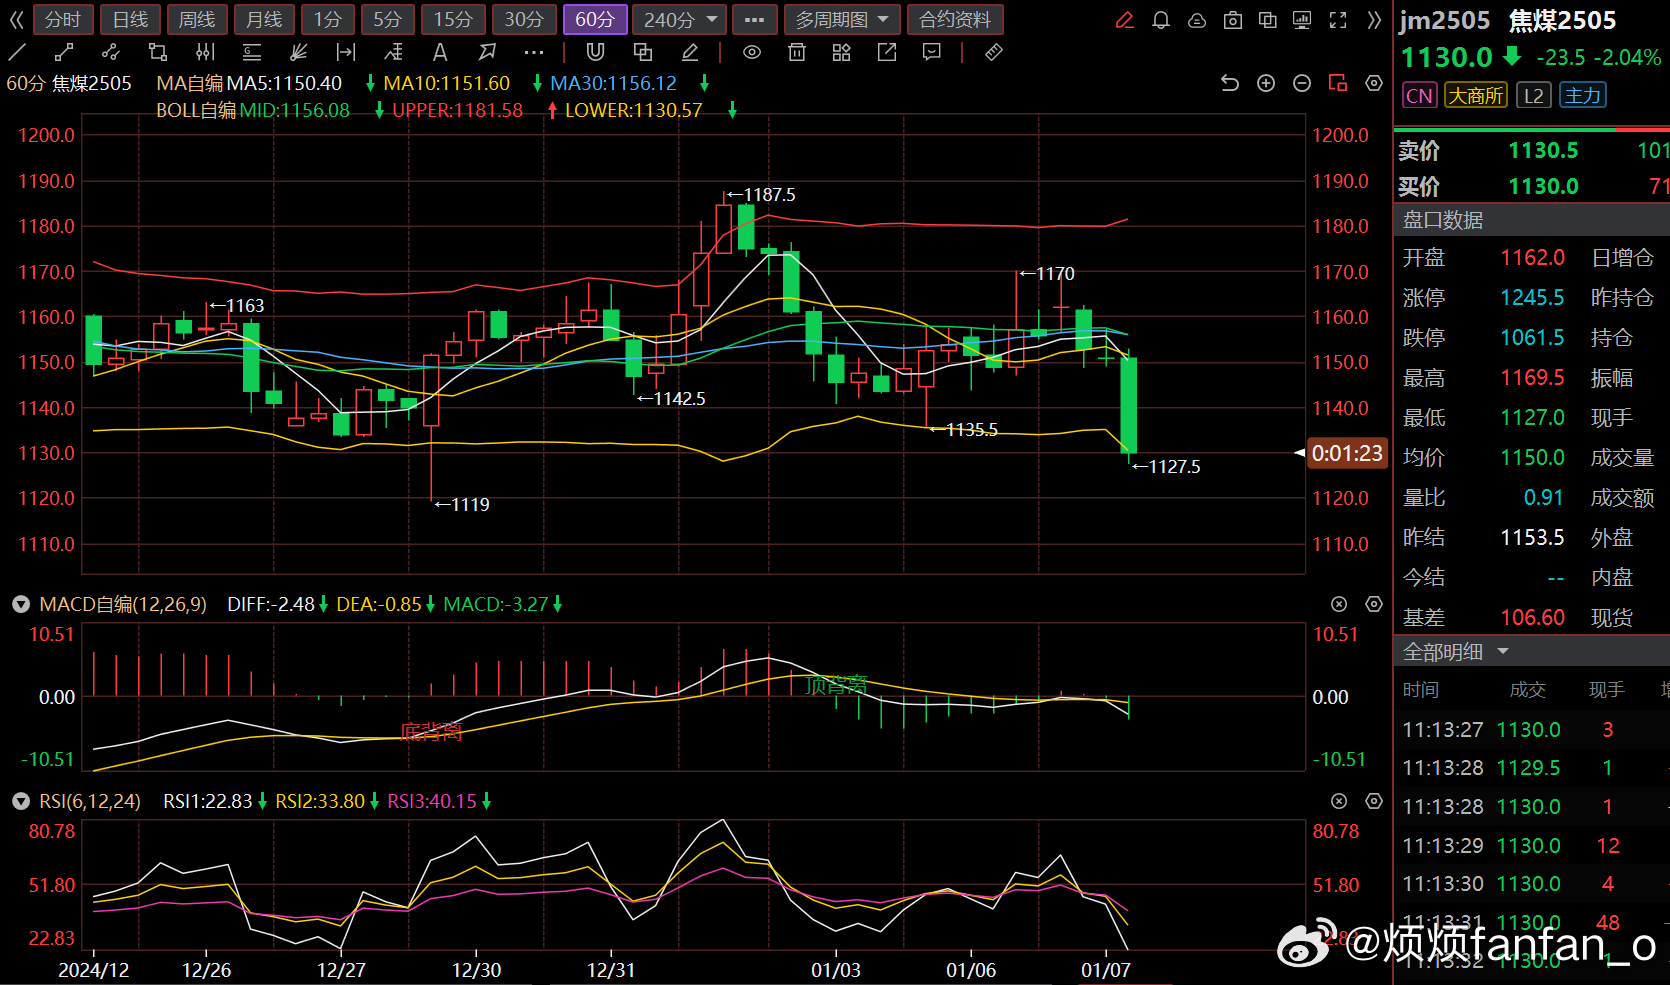Take a chart screenshot with camera icon
The width and height of the screenshot is (1670, 985).
pos(1233,20)
